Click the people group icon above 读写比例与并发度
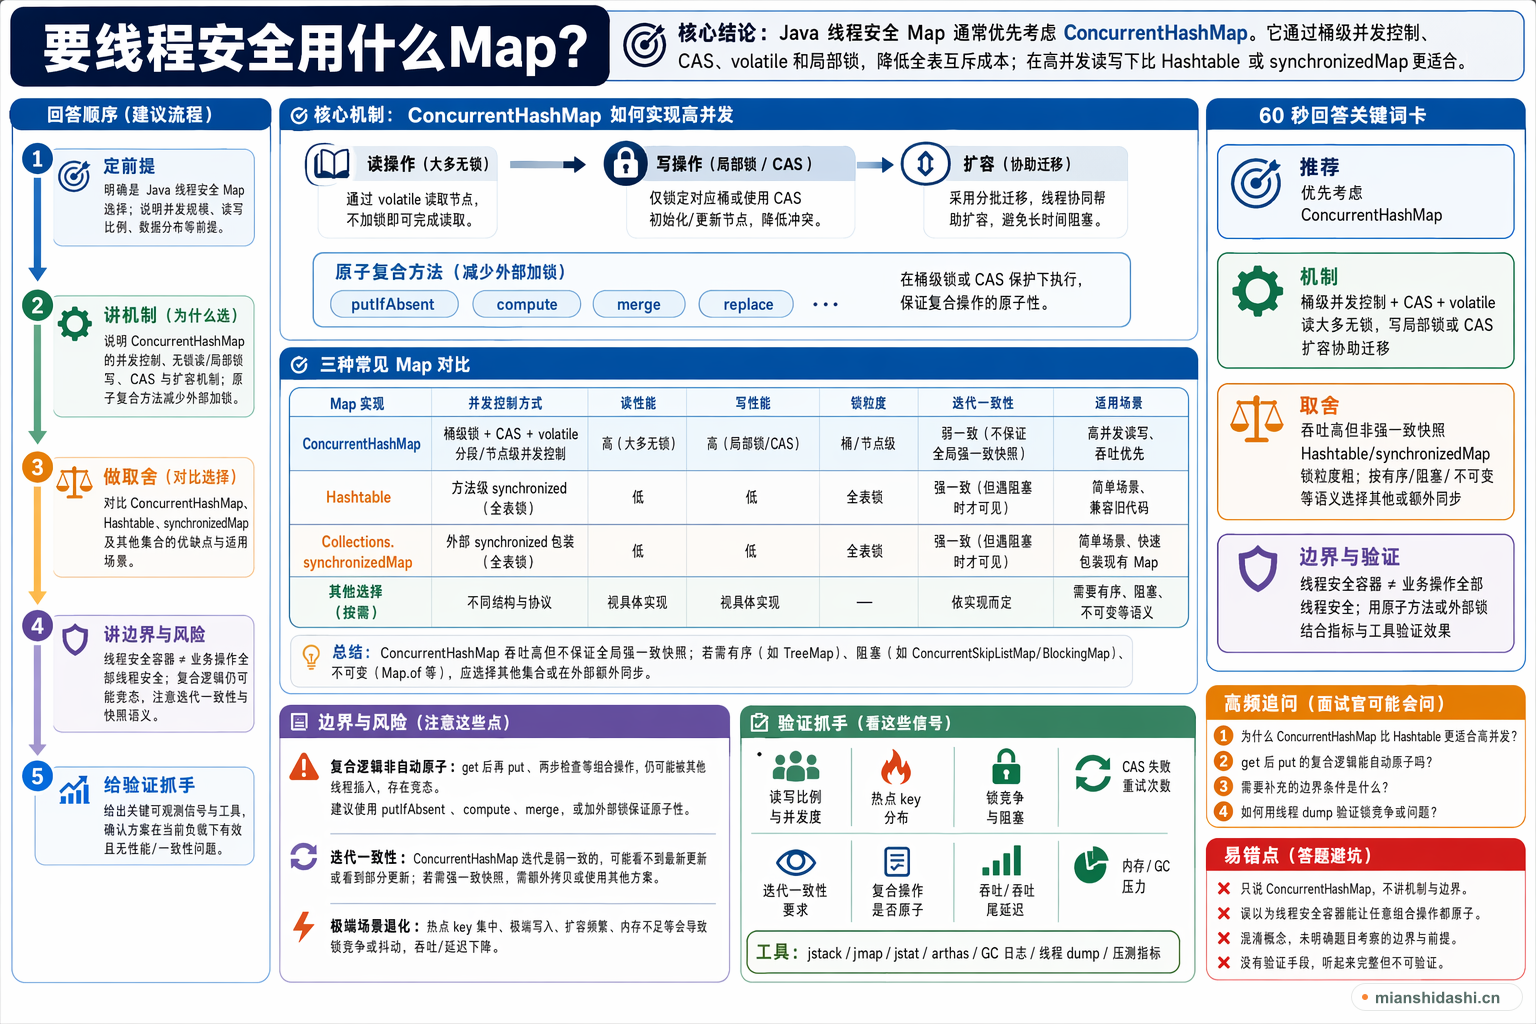 (x=796, y=766)
